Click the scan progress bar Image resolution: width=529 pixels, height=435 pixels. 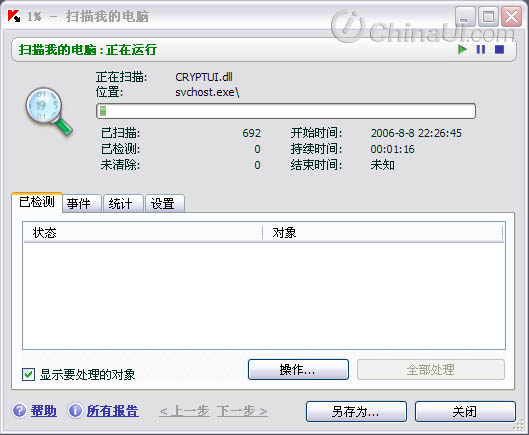(x=286, y=111)
